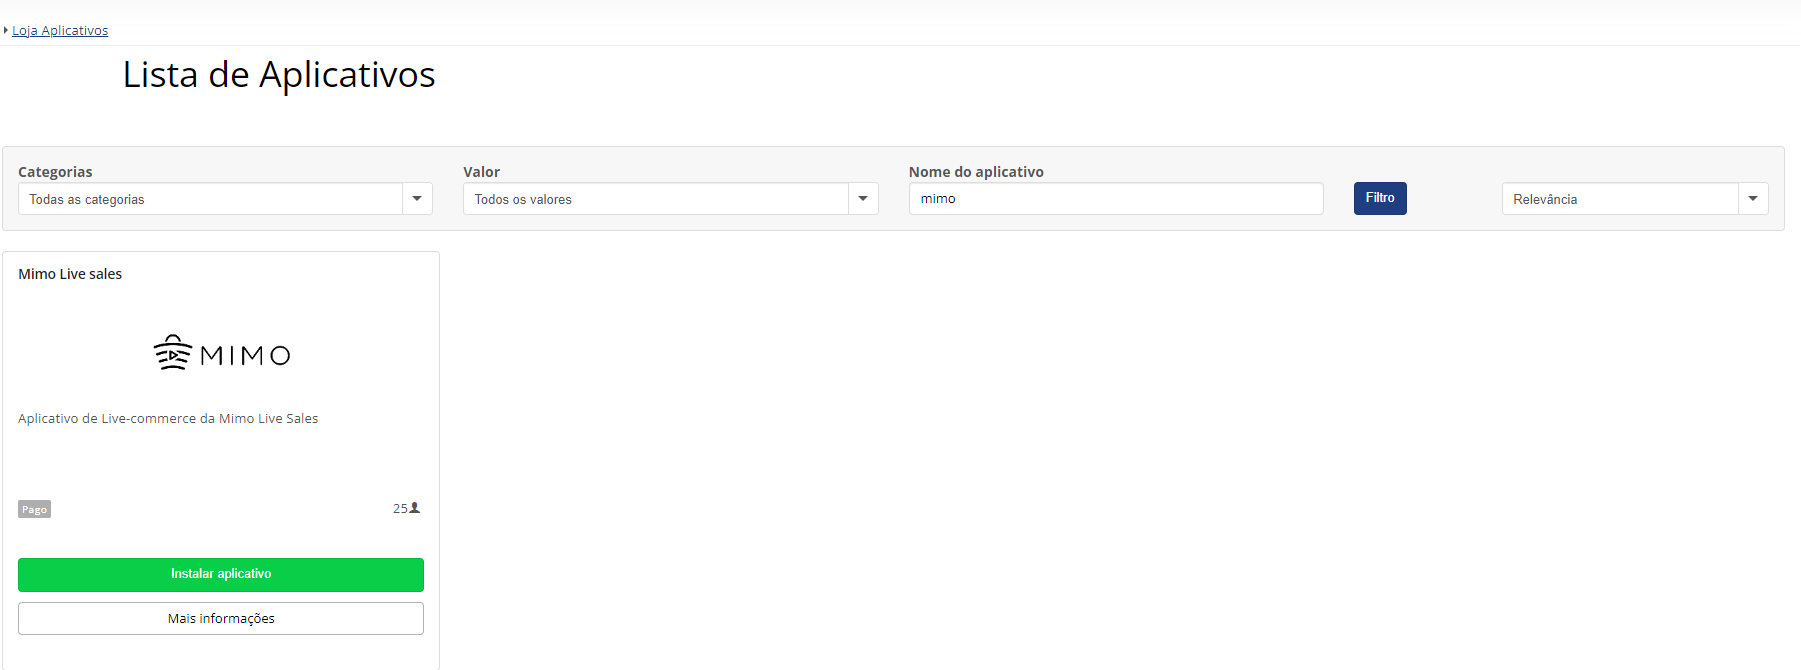1801x670 pixels.
Task: Open Mais informações for Mimo Live sales
Action: coord(221,618)
